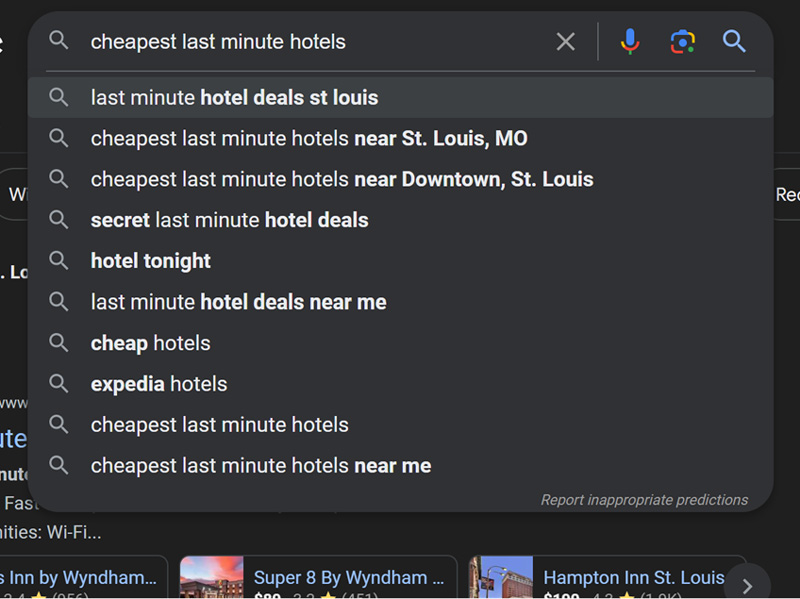Open Google Lens image search
The height and width of the screenshot is (599, 800).
tap(682, 41)
